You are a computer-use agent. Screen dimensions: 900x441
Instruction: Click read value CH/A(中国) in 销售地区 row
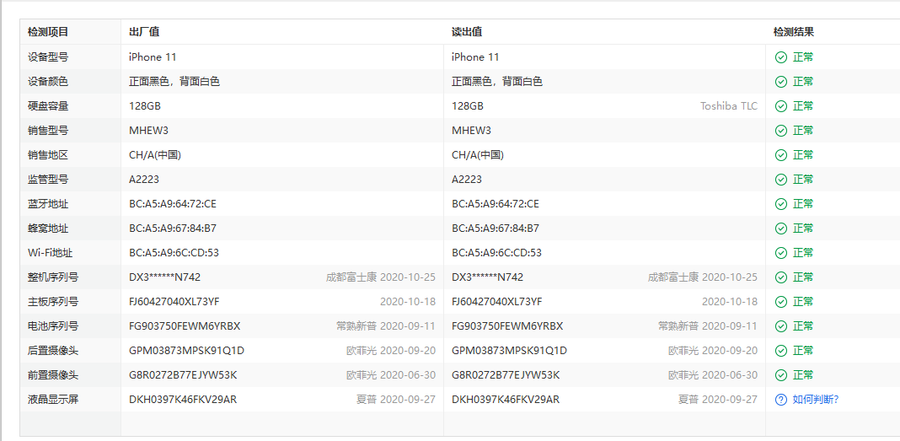(478, 155)
